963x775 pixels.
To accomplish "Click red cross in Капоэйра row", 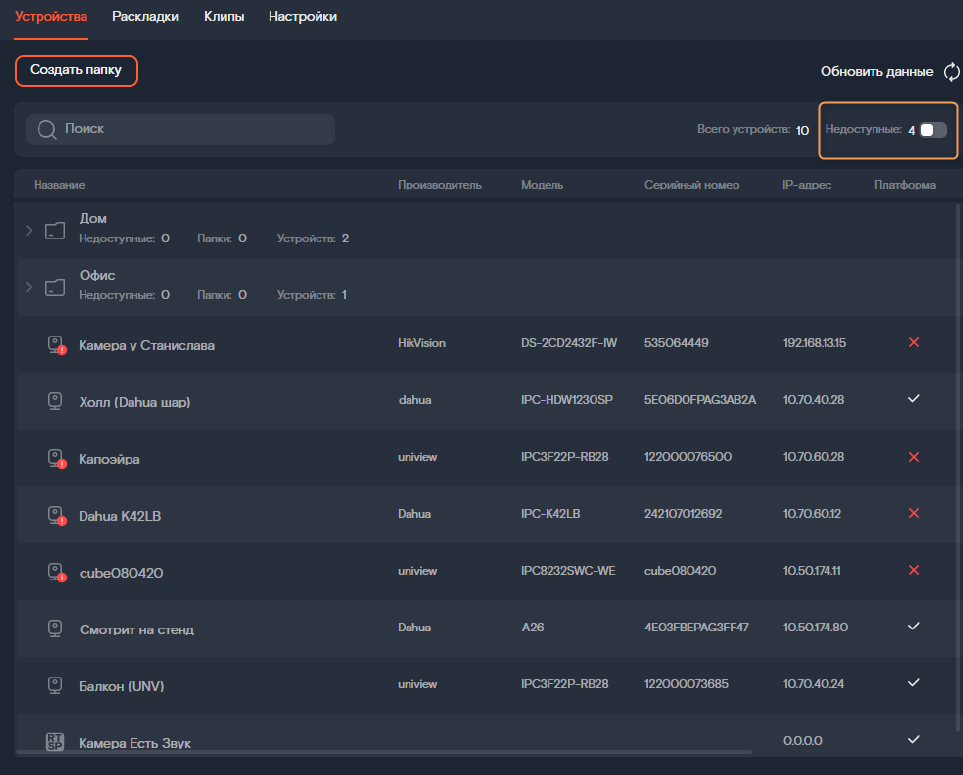I will click(x=914, y=457).
